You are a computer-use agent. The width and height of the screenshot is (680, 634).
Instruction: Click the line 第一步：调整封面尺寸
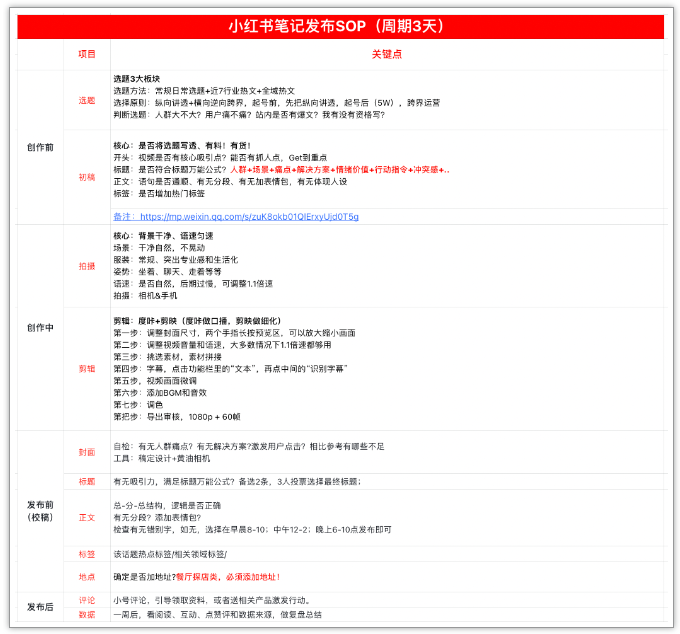point(235,333)
